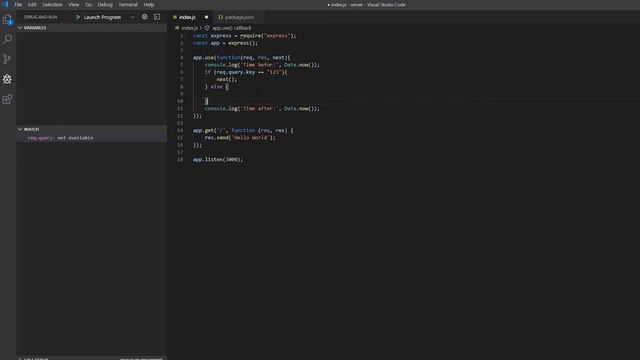The height and width of the screenshot is (360, 640).
Task: Click gutter beside line 14 to set breakpoint
Action: click(173, 131)
